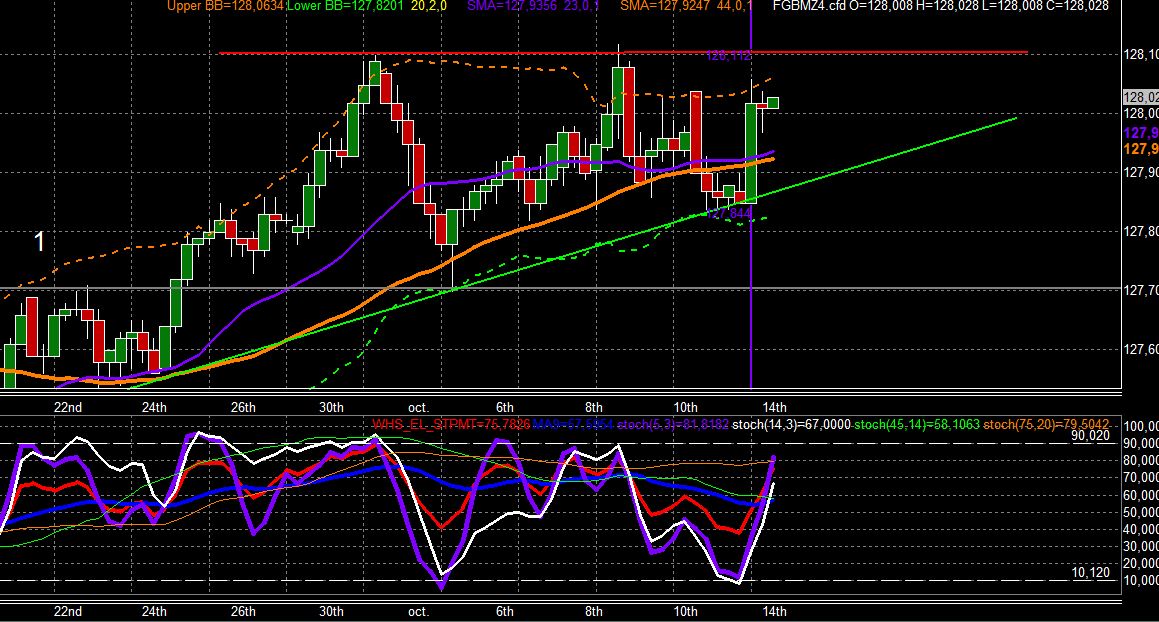This screenshot has height=622, width=1159.
Task: Click the white number 1 chart label
Action: point(39,242)
